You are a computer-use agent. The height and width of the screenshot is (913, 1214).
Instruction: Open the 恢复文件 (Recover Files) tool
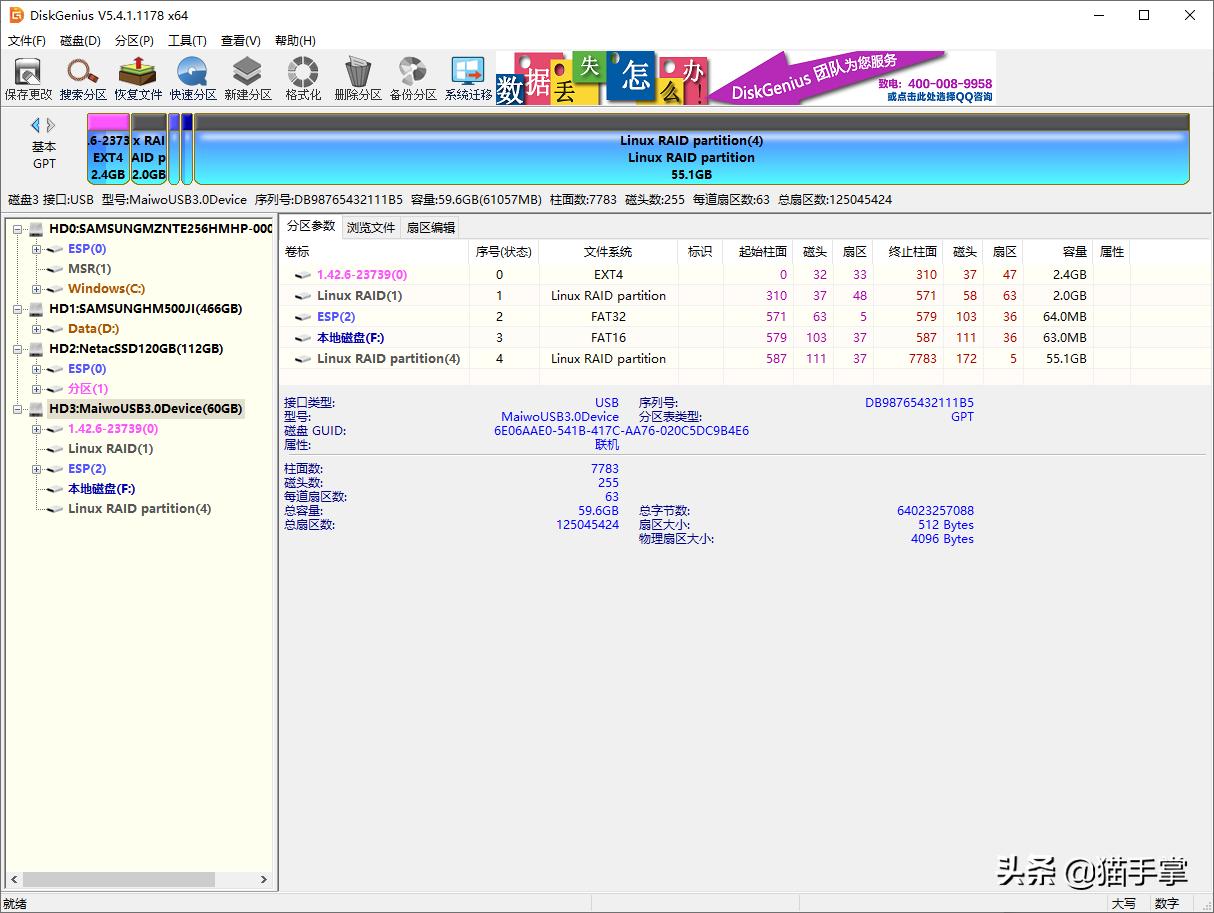click(x=138, y=78)
